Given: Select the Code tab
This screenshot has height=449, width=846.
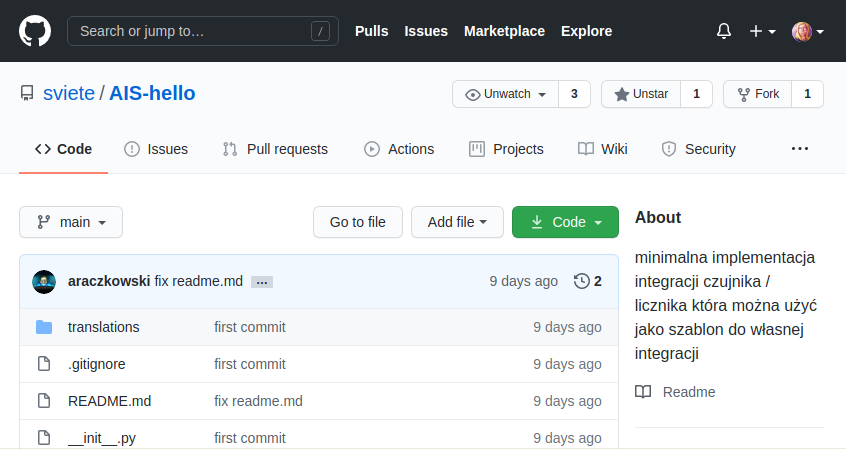Looking at the screenshot, I should pyautogui.click(x=64, y=149).
